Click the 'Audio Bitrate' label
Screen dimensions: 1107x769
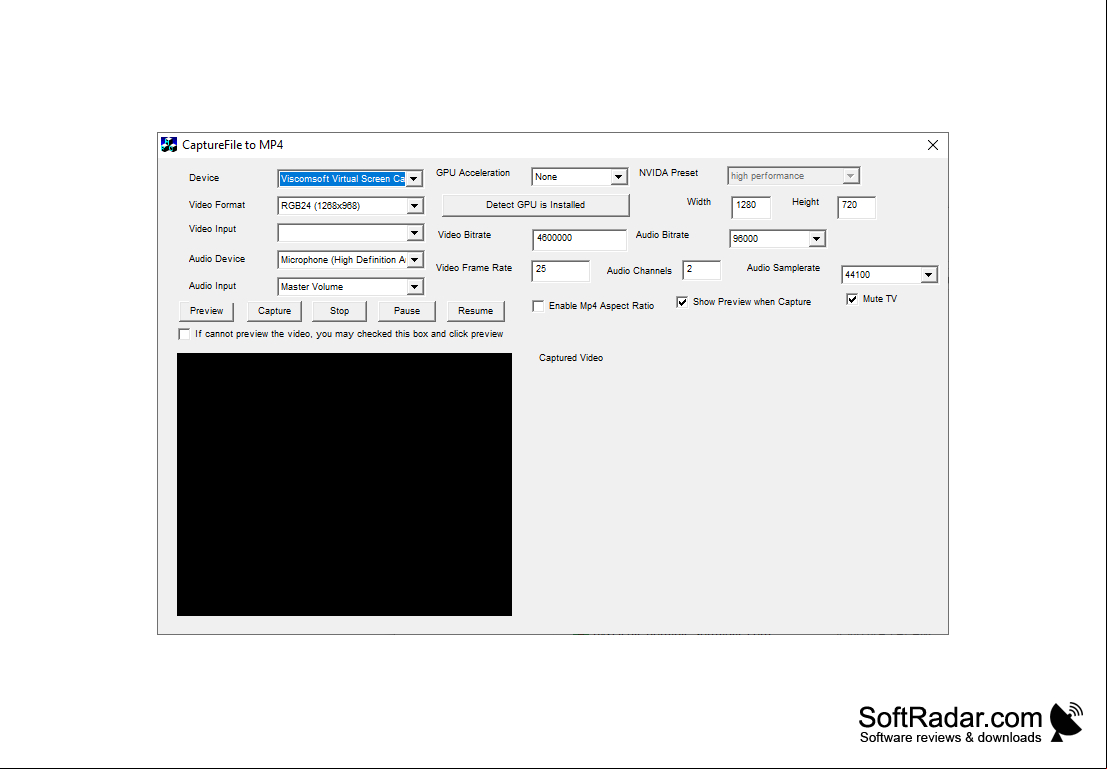click(662, 235)
